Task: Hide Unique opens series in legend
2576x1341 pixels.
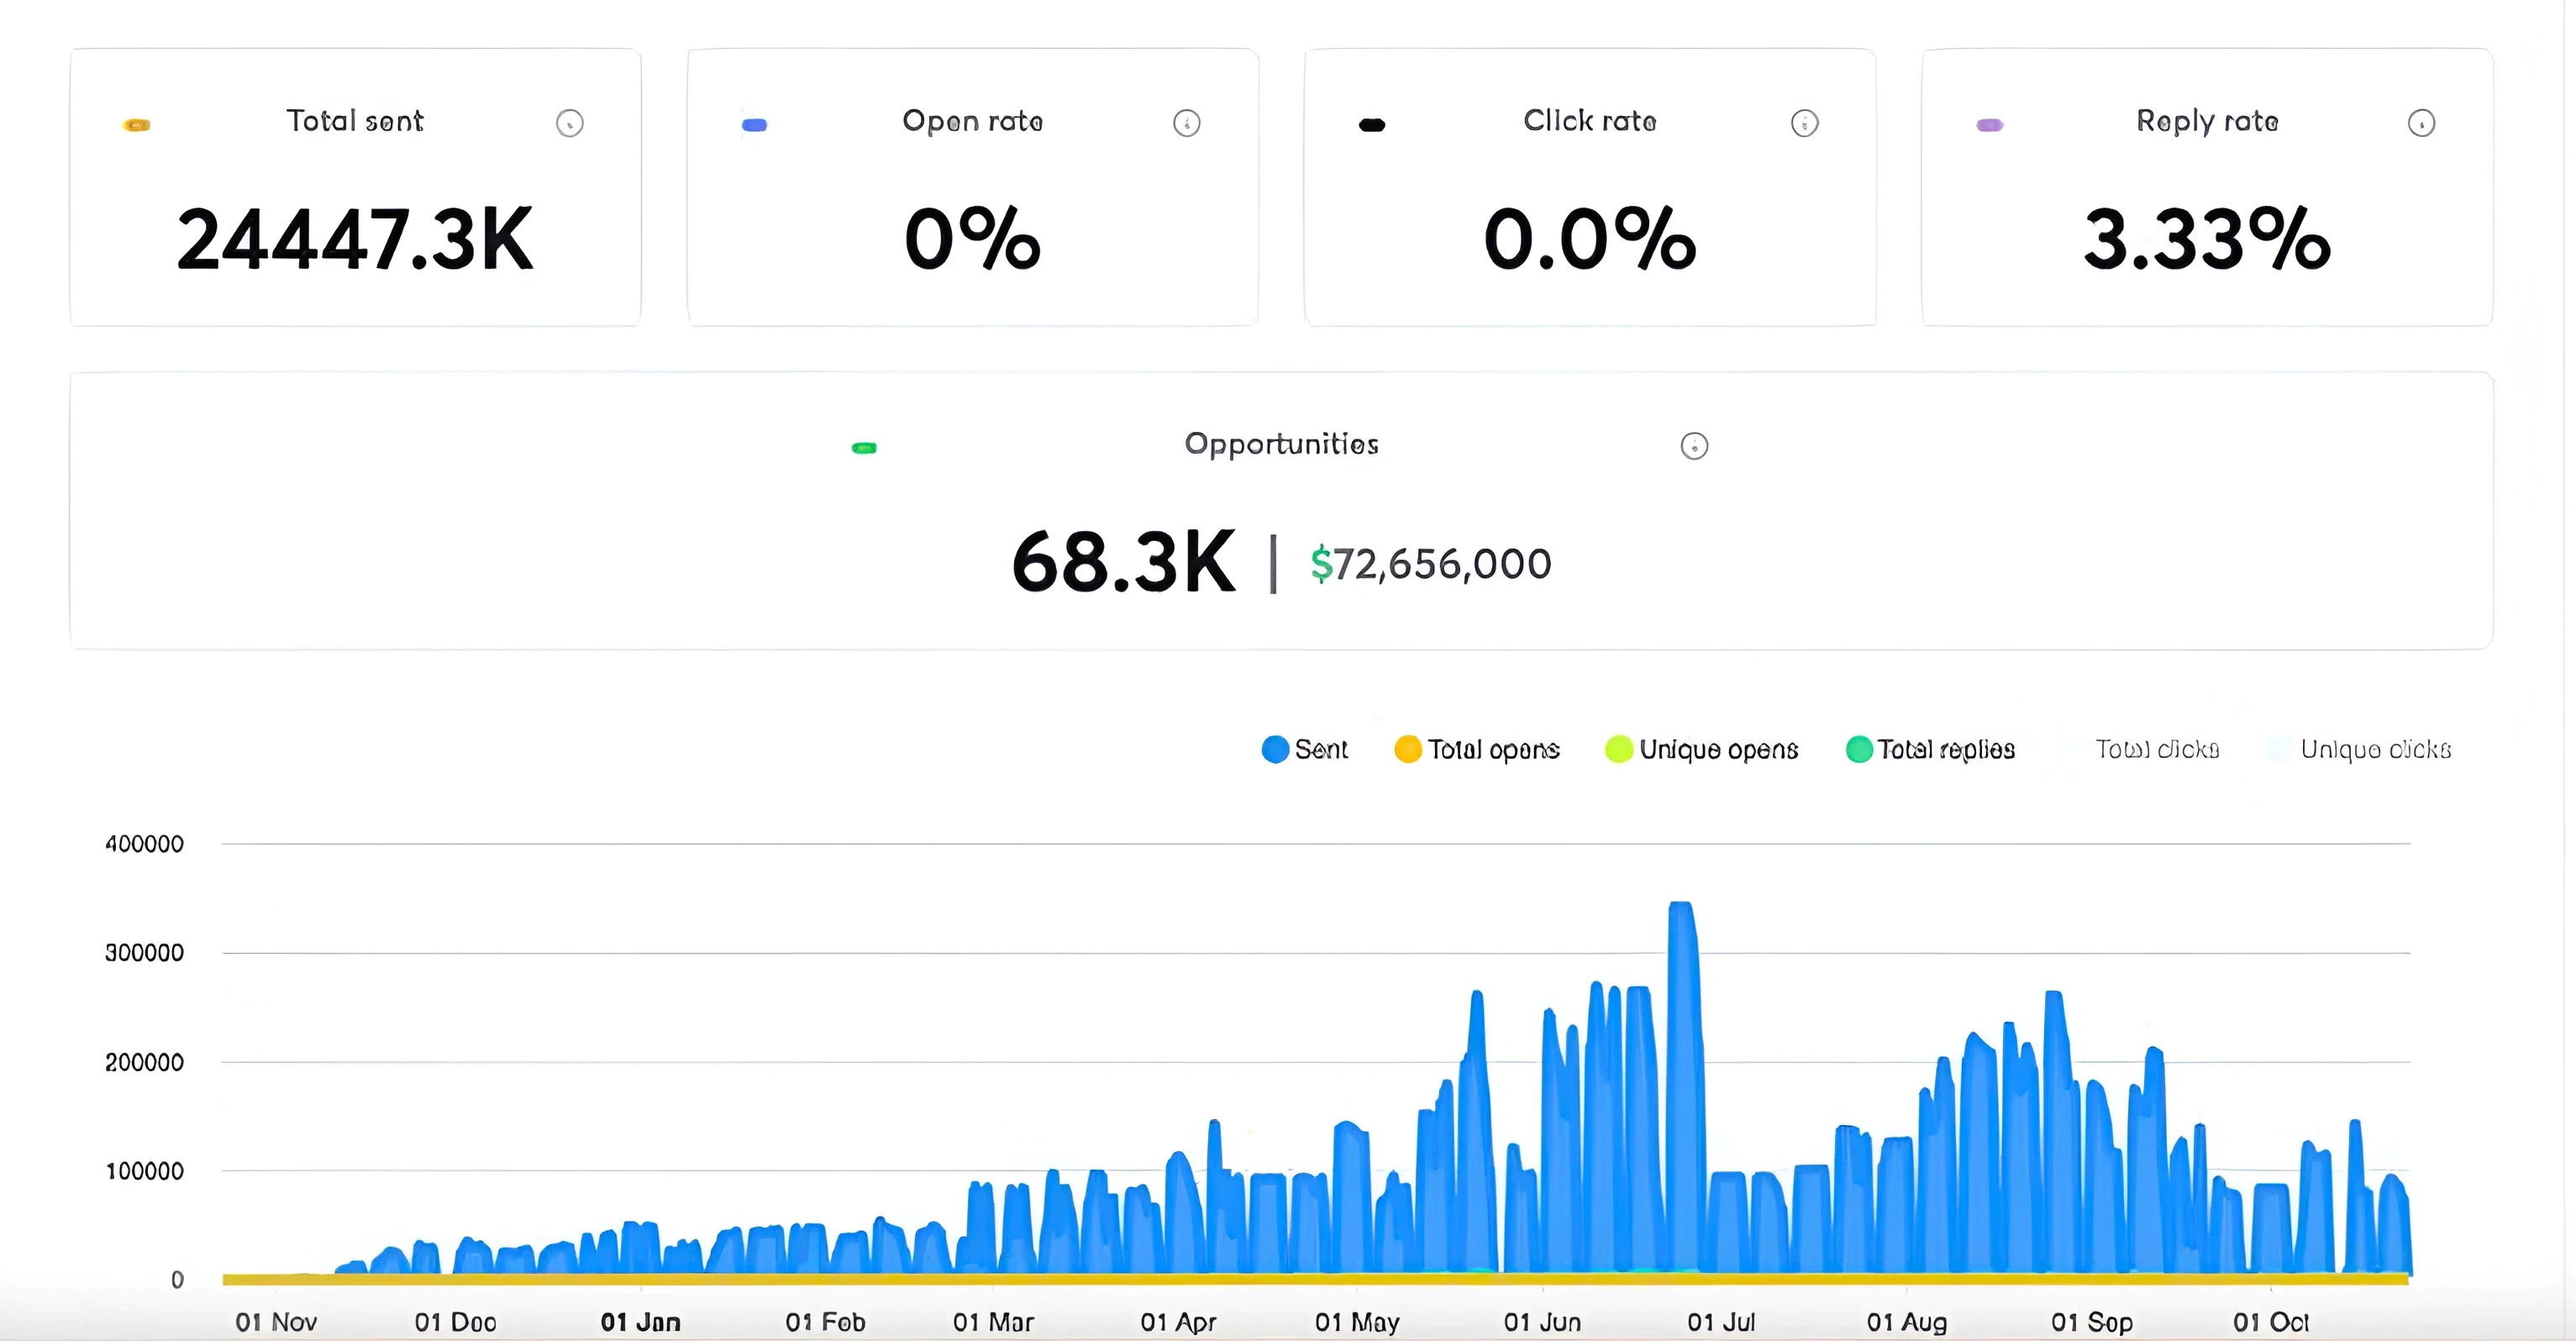Action: coord(1701,749)
